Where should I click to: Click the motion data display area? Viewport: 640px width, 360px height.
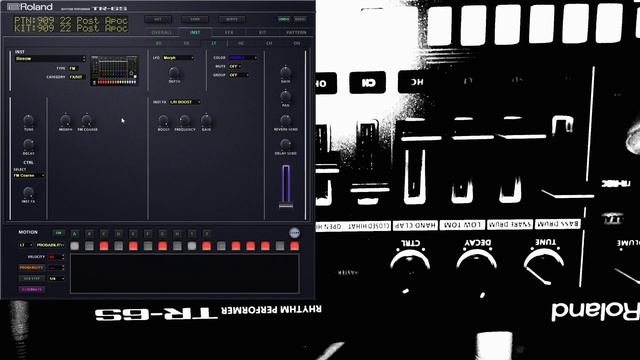[184, 273]
